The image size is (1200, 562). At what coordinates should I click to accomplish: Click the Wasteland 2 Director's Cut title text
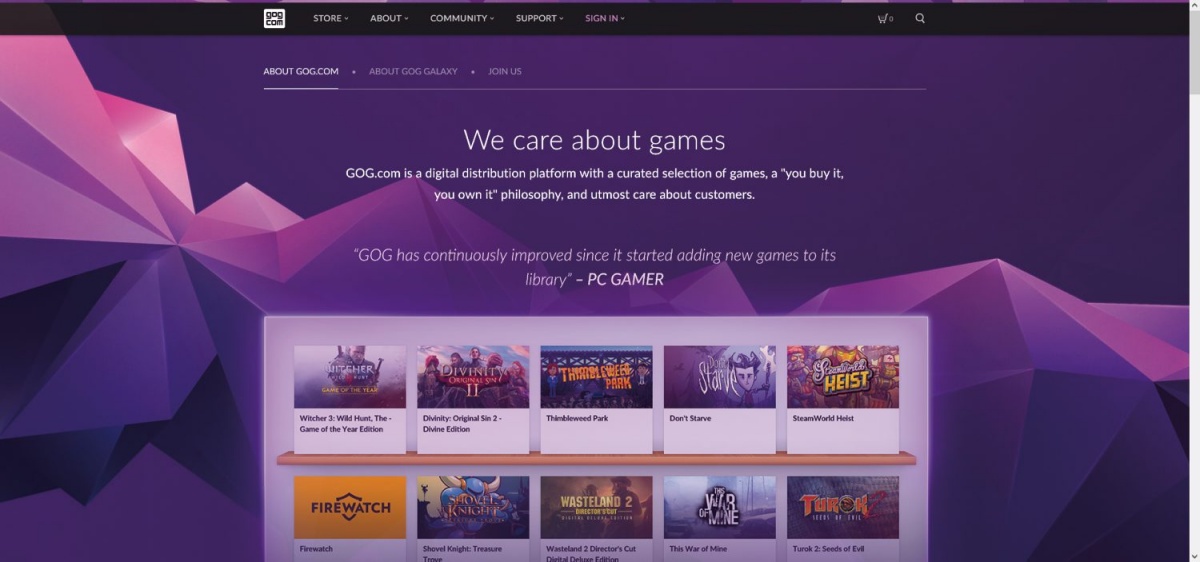click(591, 553)
